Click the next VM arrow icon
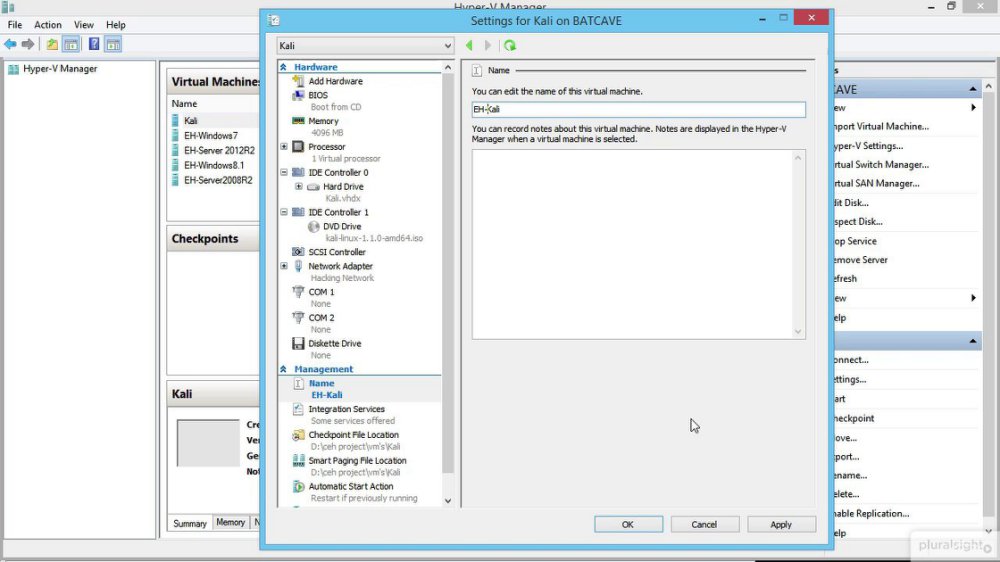Image resolution: width=1000 pixels, height=562 pixels. 488,45
